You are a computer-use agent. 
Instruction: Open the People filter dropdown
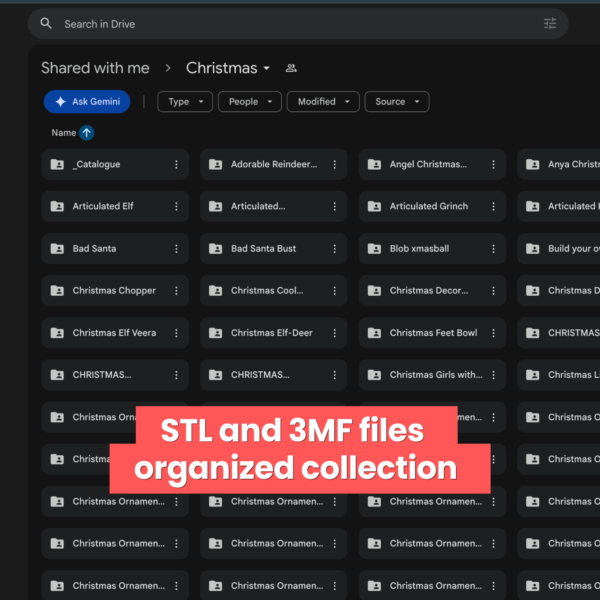pyautogui.click(x=250, y=102)
